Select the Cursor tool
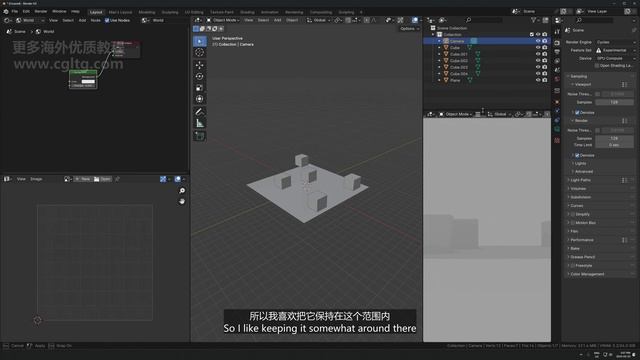Viewport: 640px width, 360px height. click(200, 53)
